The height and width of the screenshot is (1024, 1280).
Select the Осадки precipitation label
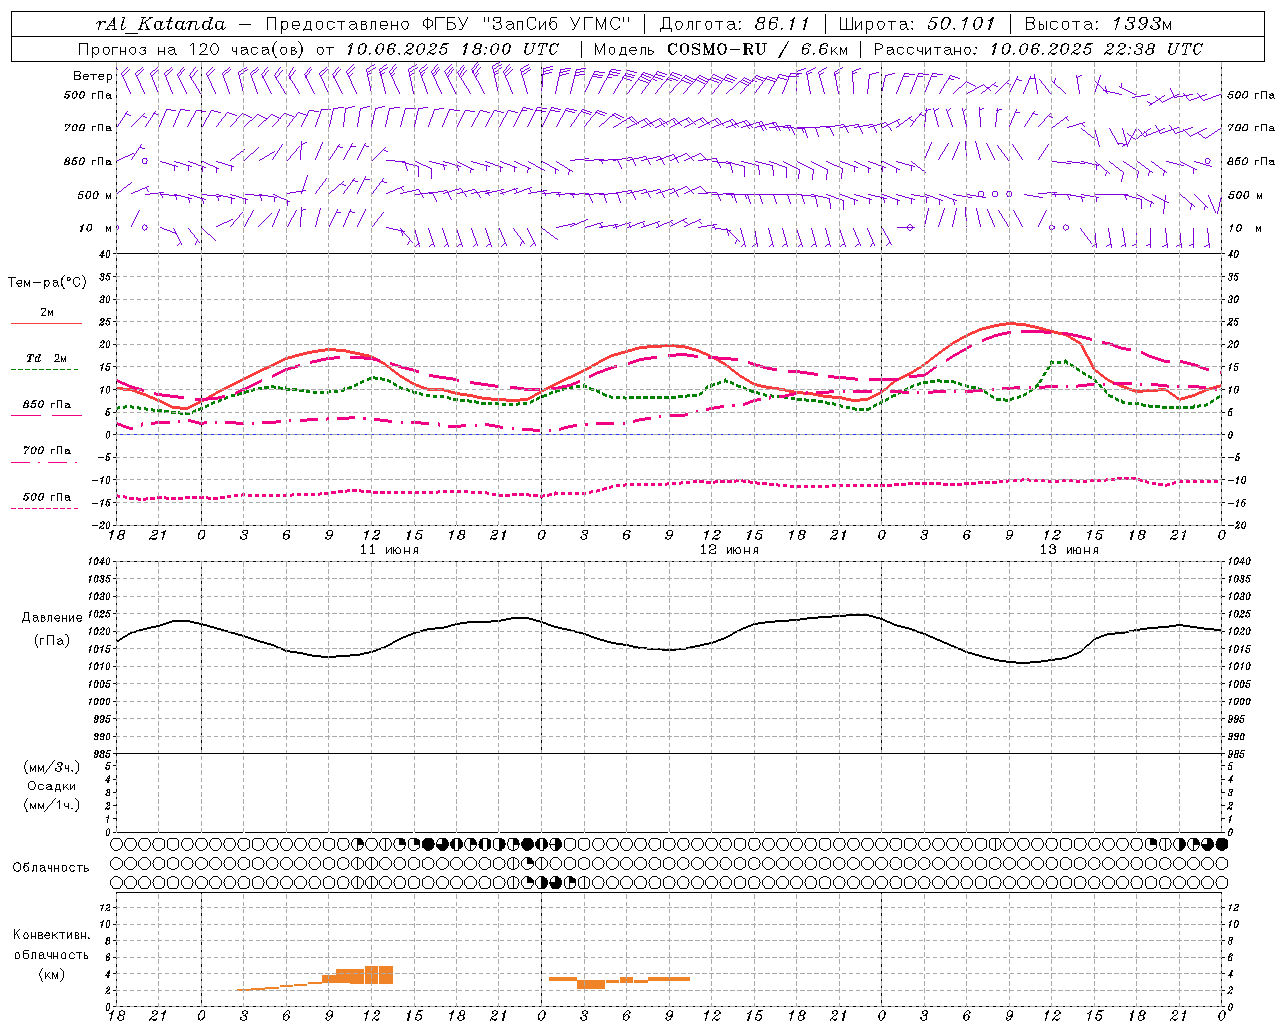(x=52, y=786)
